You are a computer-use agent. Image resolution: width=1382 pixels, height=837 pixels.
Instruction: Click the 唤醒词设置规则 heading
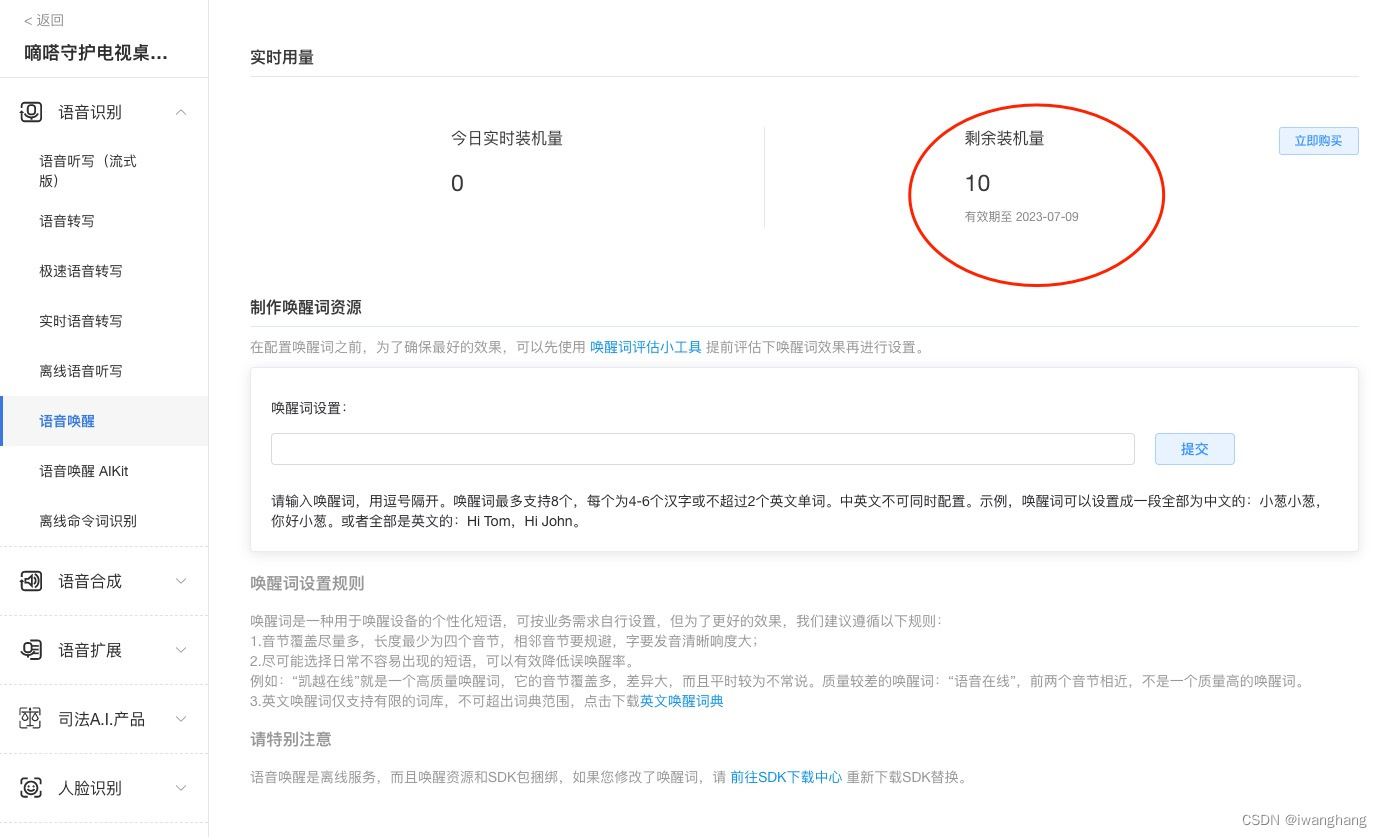[307, 583]
